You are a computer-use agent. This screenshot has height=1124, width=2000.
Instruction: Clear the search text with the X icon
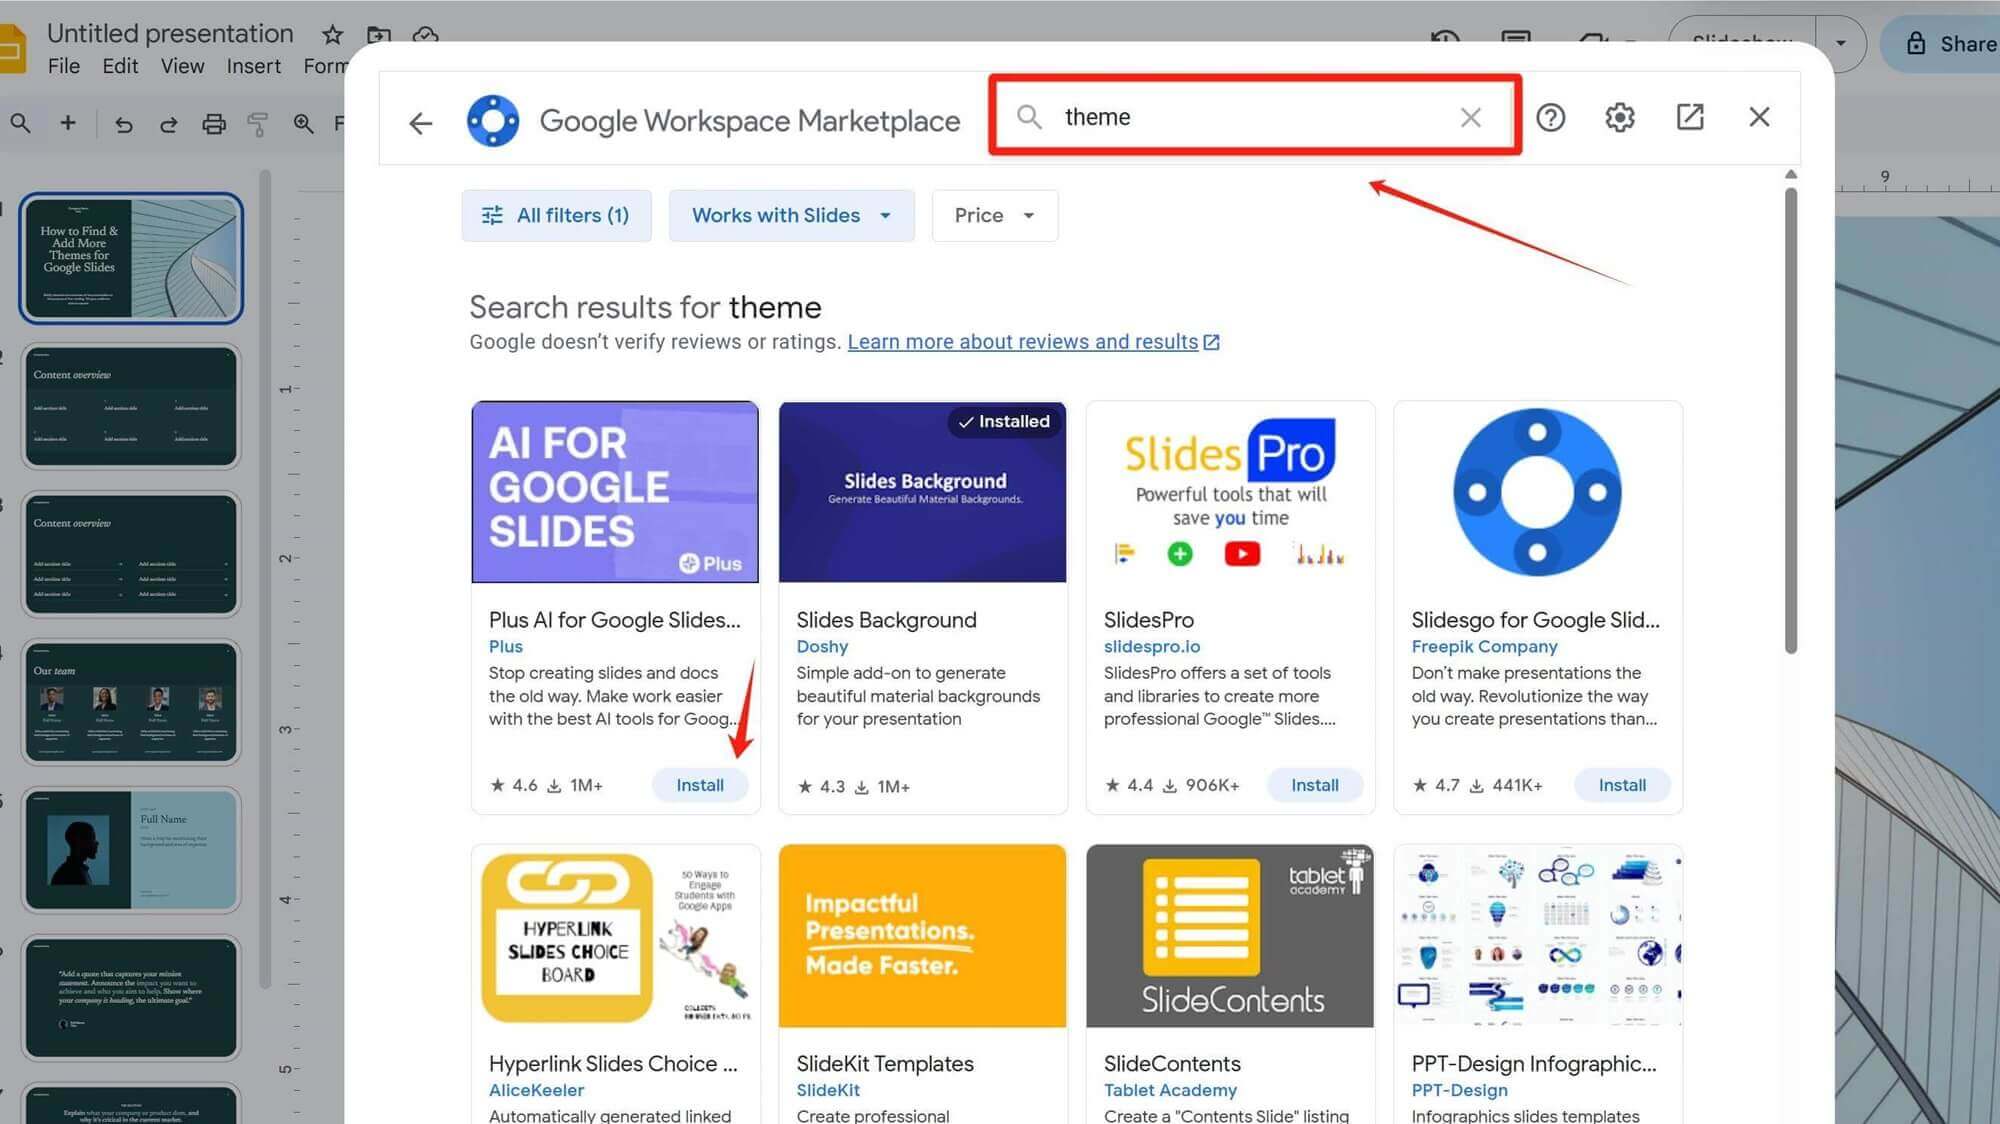point(1470,117)
